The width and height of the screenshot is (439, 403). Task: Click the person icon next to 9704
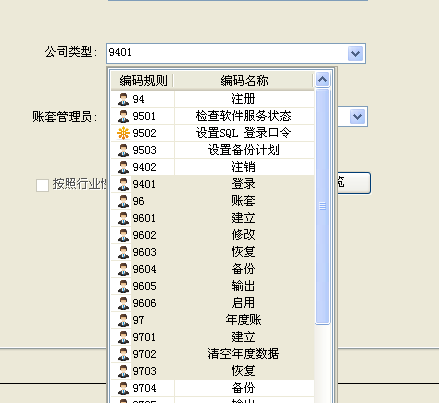(123, 388)
